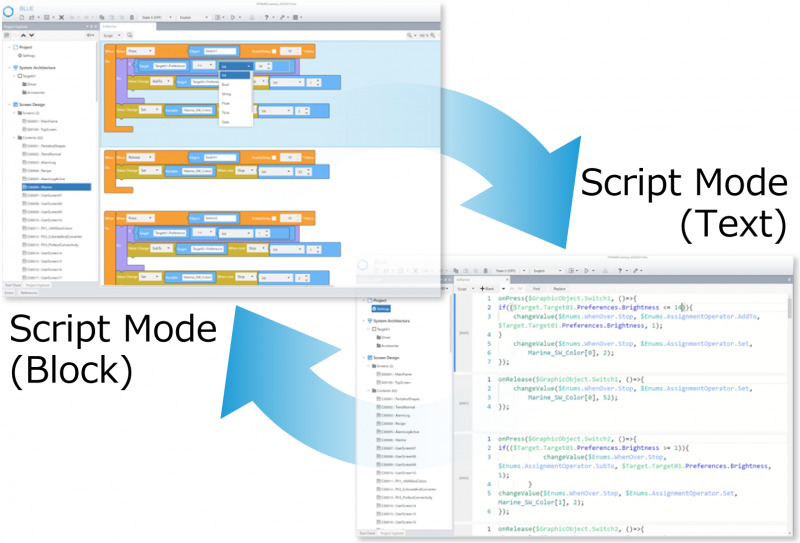The height and width of the screenshot is (543, 800).
Task: Click the help question mark toolbar icon
Action: [265, 18]
